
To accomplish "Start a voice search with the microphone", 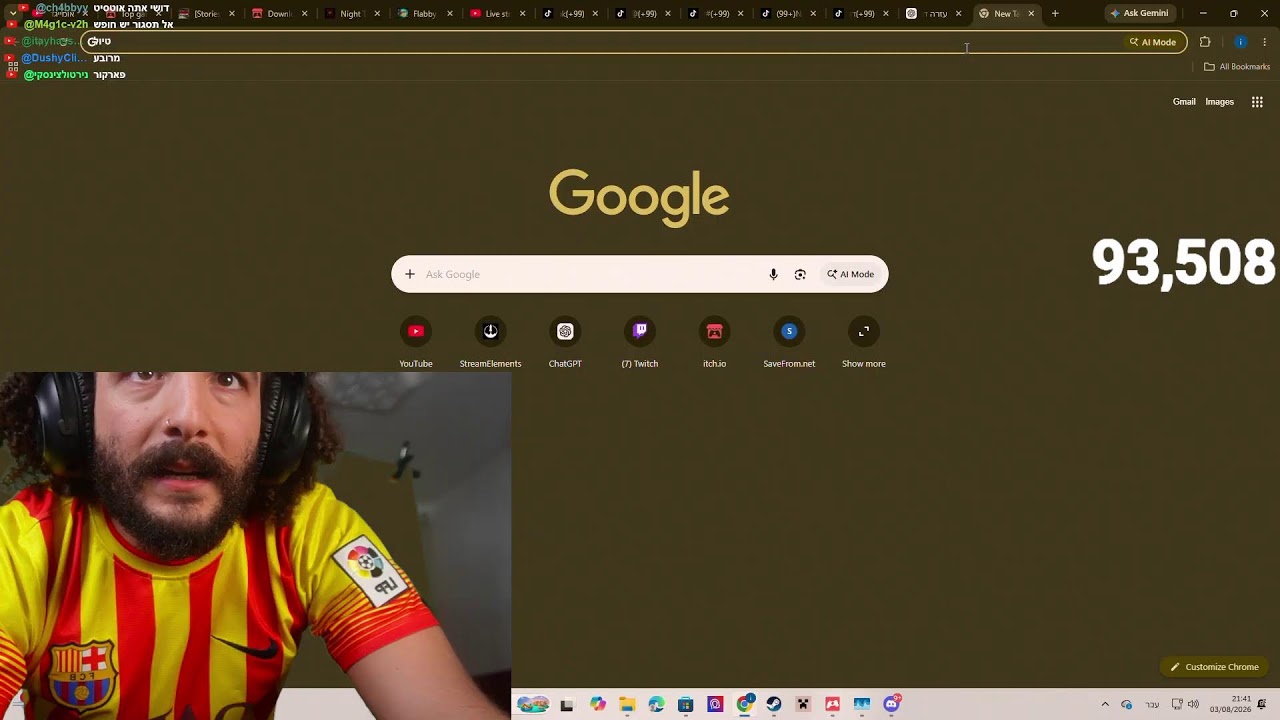I will click(773, 274).
